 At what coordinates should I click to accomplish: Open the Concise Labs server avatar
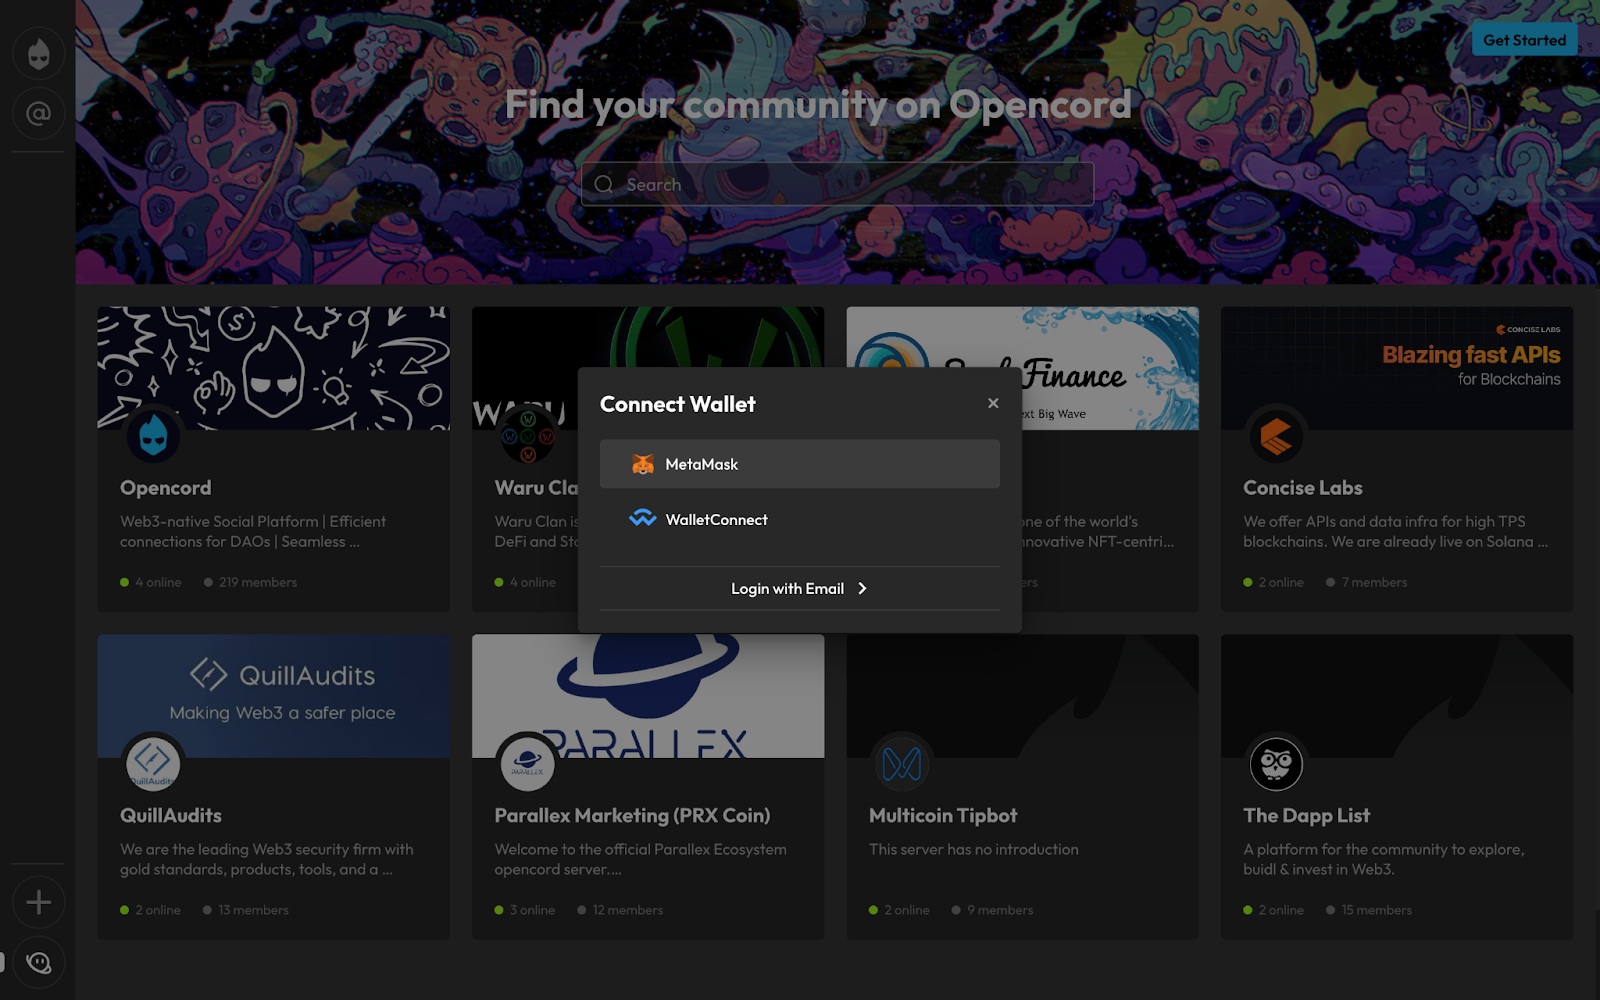click(x=1276, y=436)
